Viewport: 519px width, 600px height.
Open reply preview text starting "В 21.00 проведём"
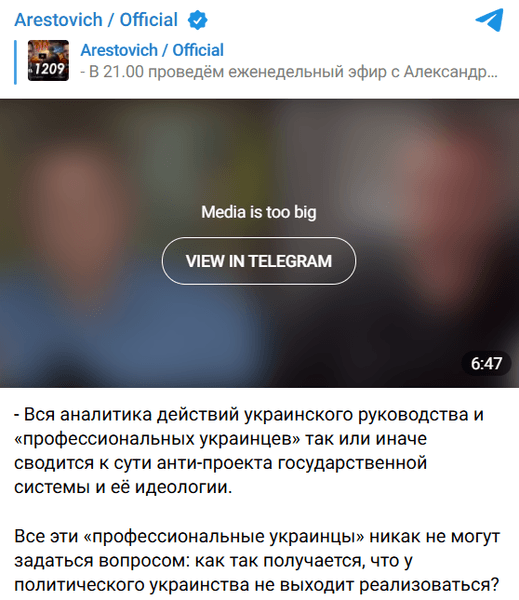[x=289, y=72]
